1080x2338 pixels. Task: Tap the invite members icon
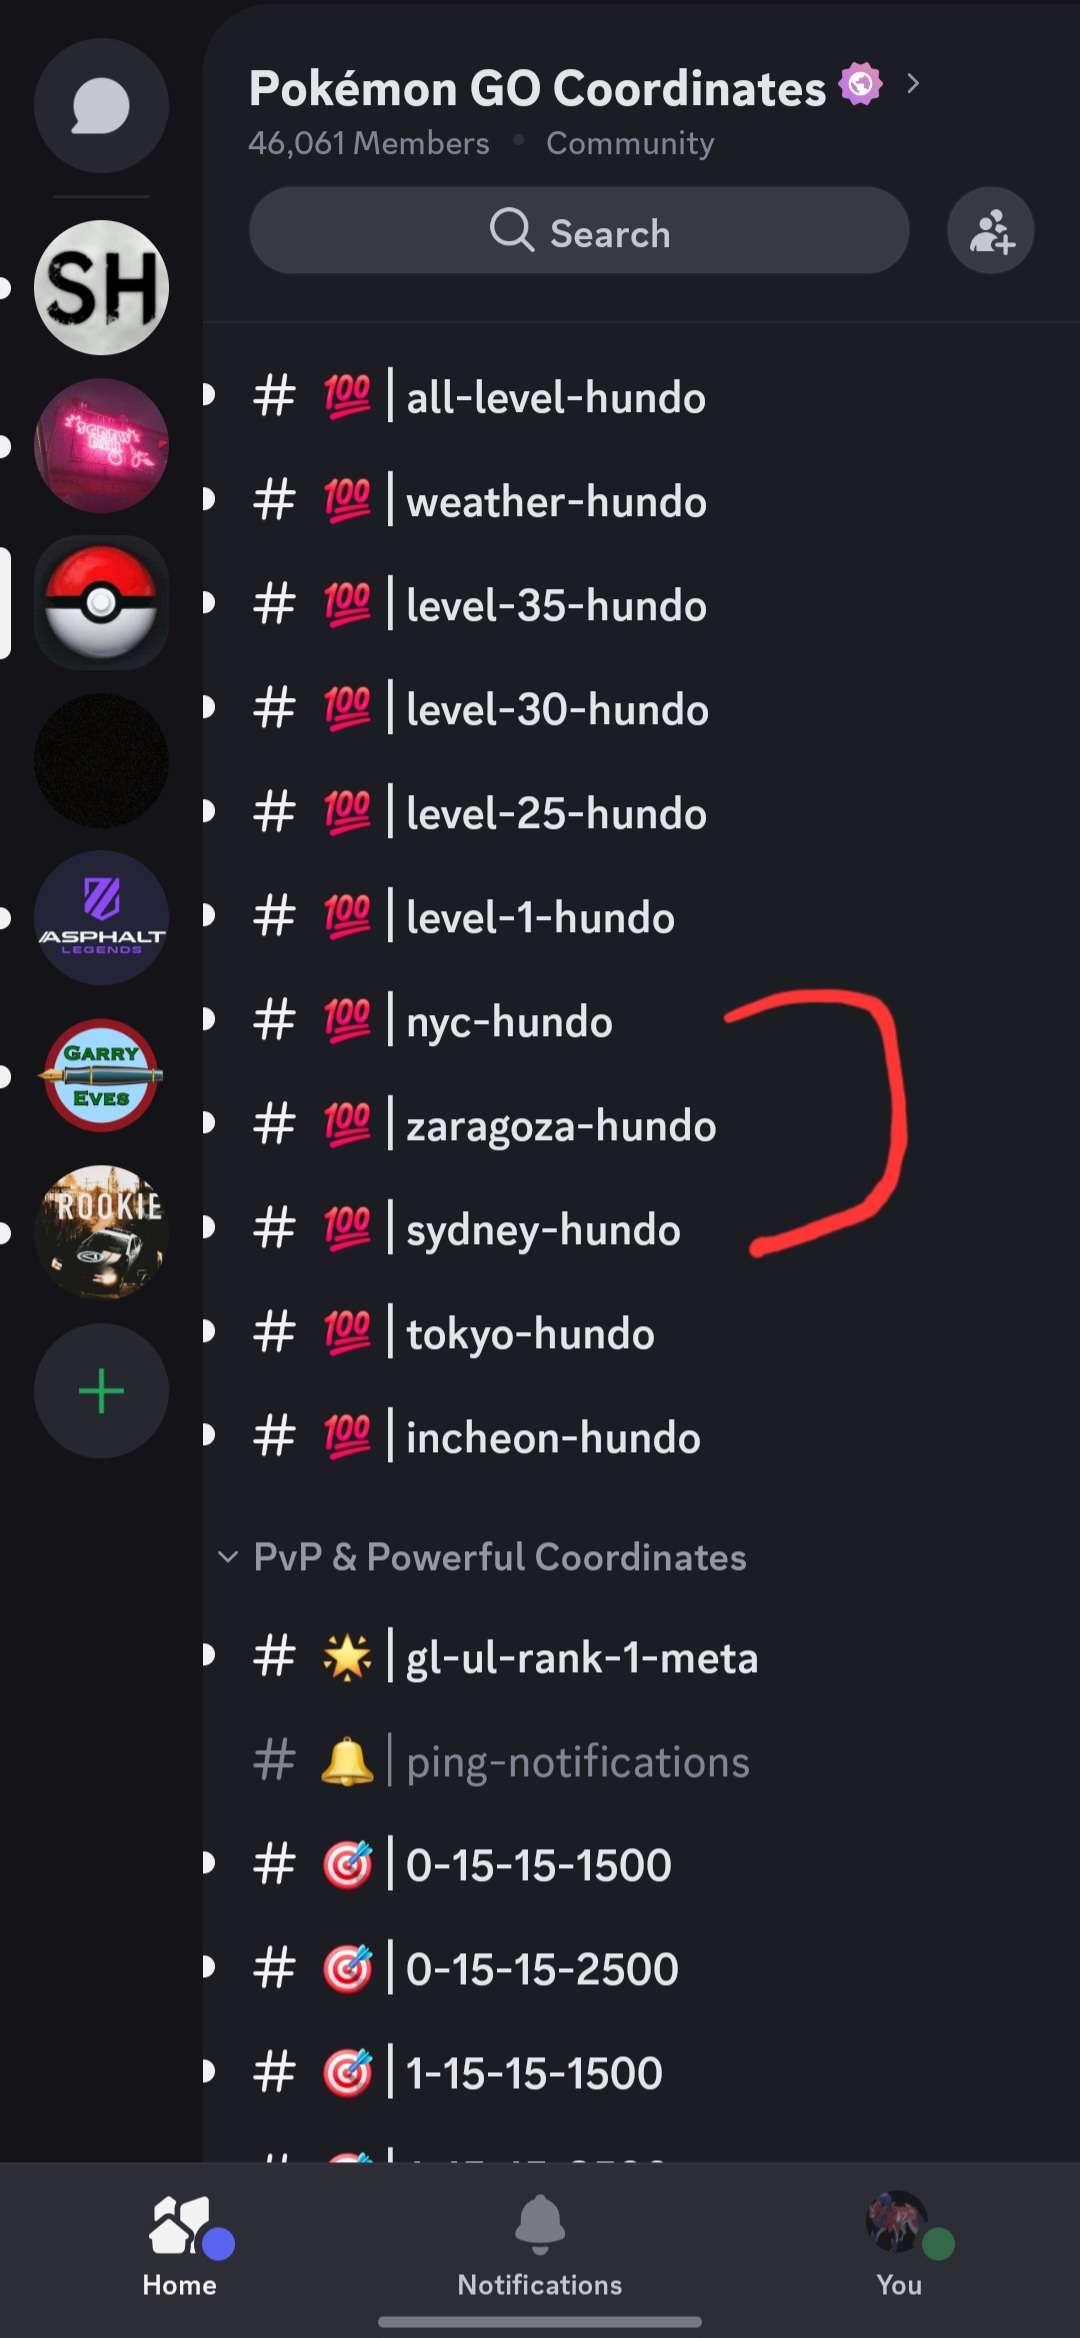pyautogui.click(x=991, y=231)
